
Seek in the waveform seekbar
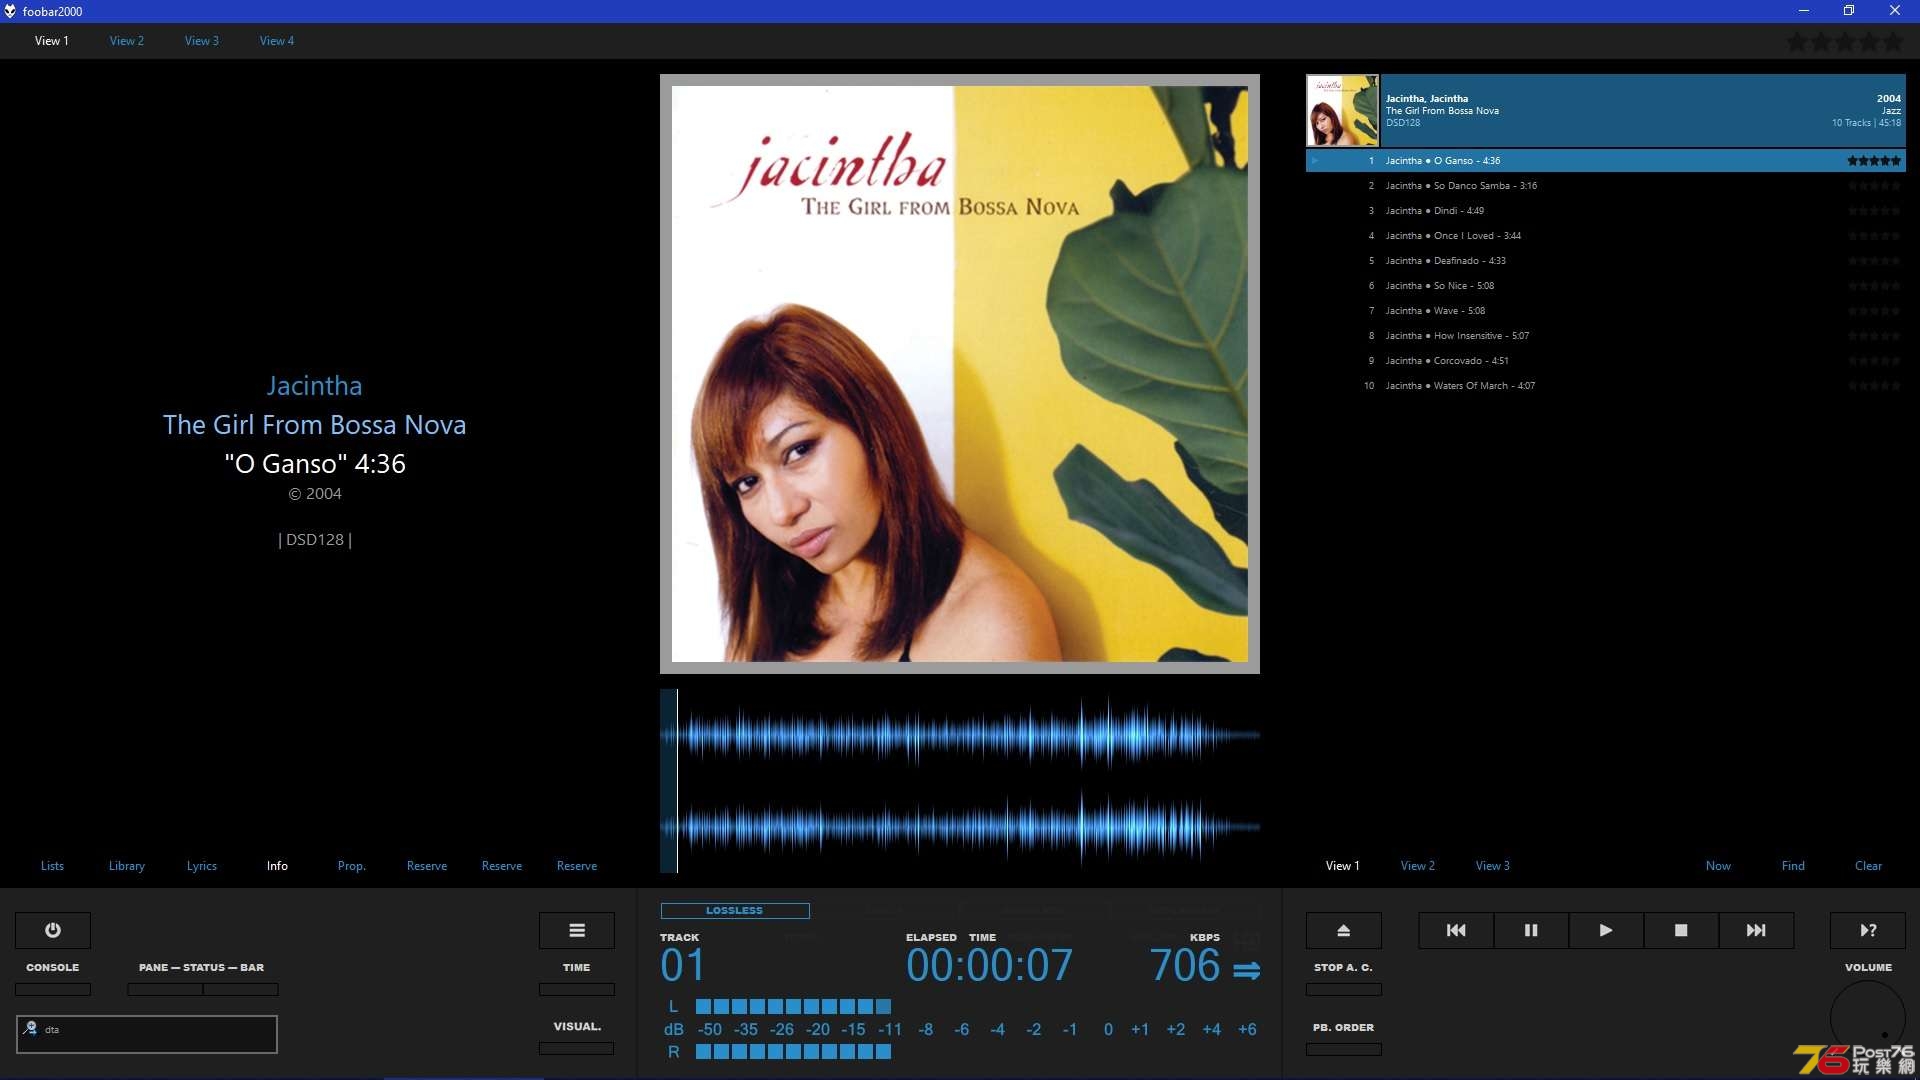tap(960, 781)
